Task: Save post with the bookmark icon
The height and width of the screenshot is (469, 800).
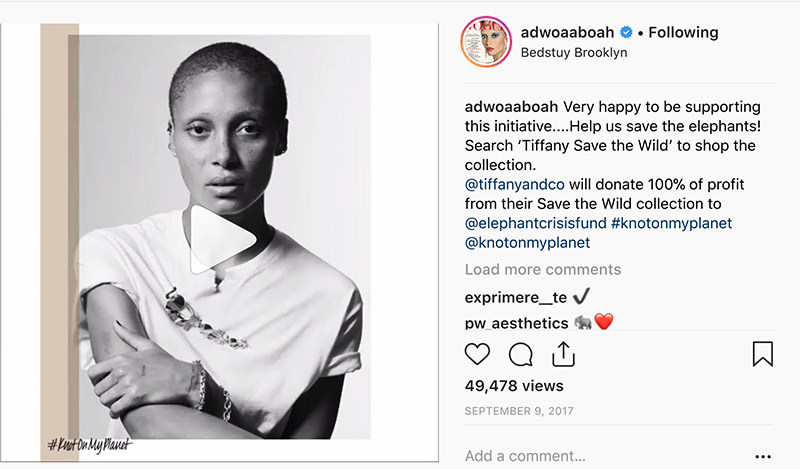Action: coord(763,354)
